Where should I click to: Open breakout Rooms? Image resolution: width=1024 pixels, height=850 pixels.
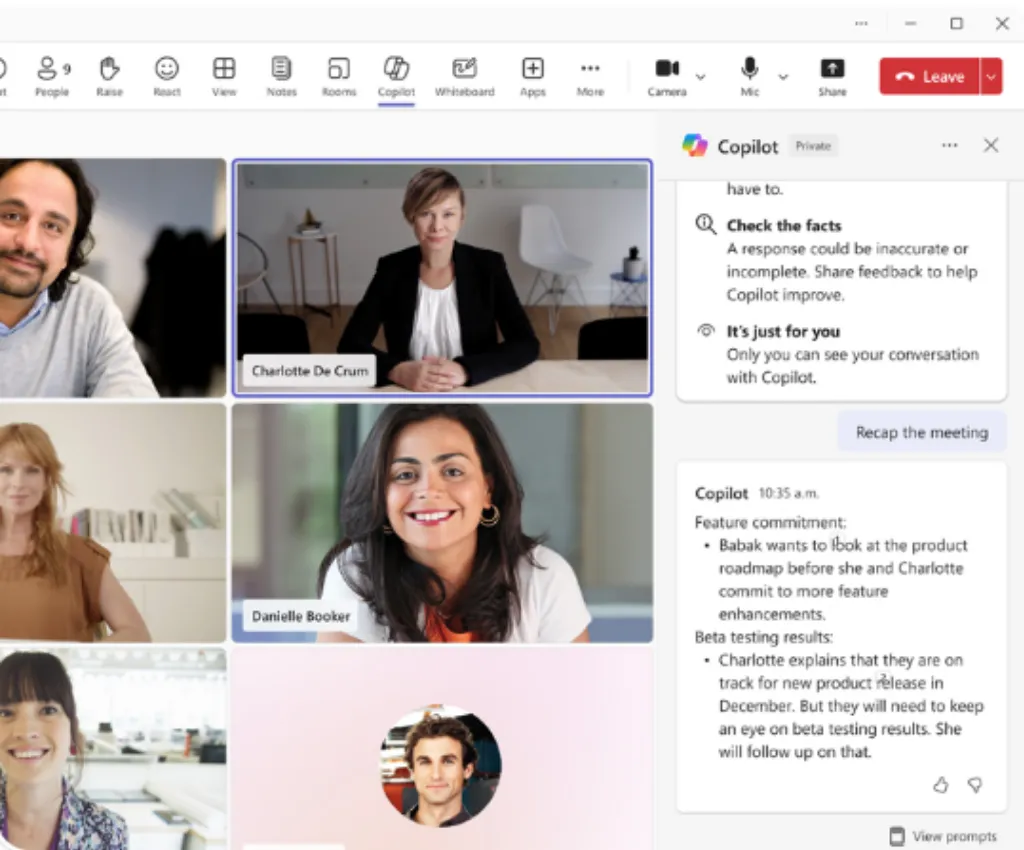click(x=339, y=76)
